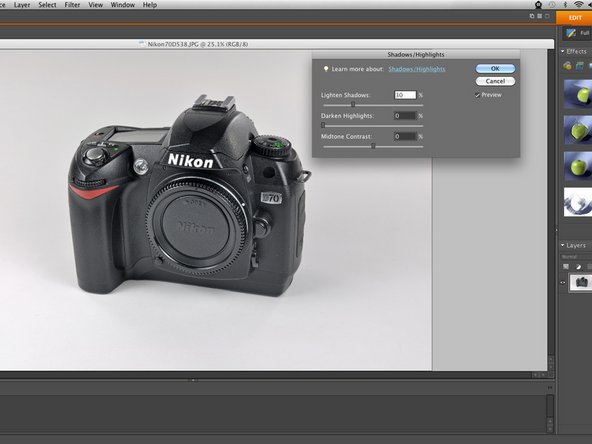Select the third category icon in Effects panel
The width and height of the screenshot is (592, 444).
click(x=590, y=66)
